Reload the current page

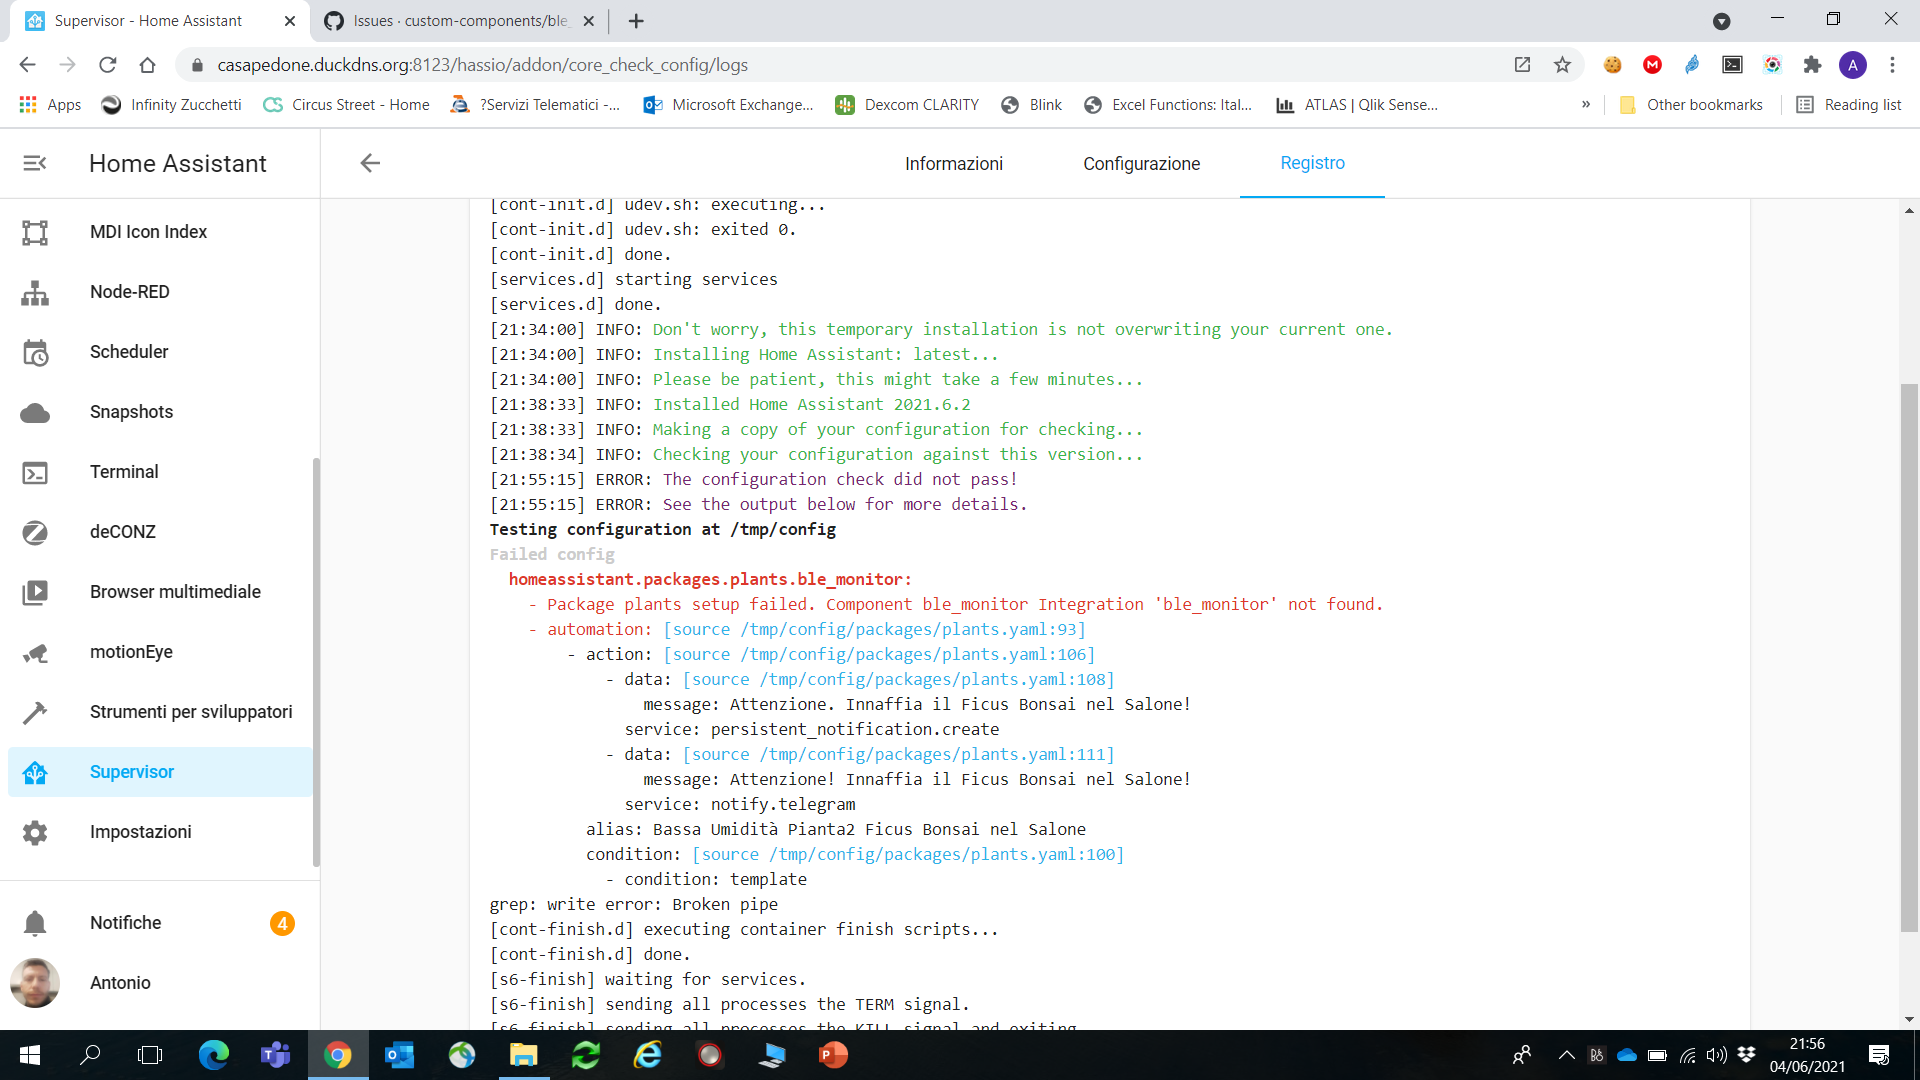point(108,65)
